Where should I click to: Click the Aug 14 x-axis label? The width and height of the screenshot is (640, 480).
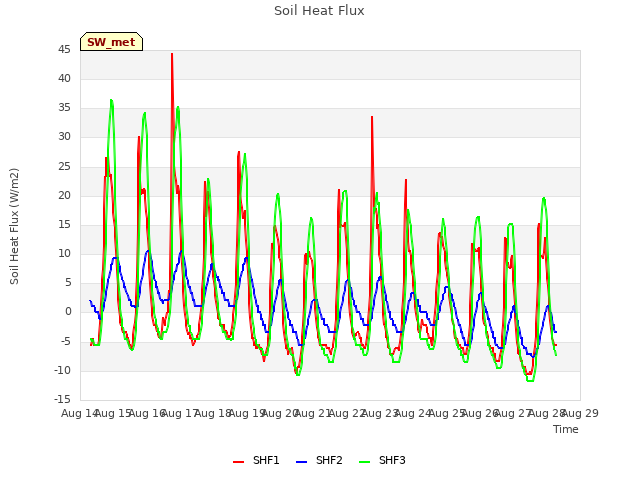tap(79, 413)
